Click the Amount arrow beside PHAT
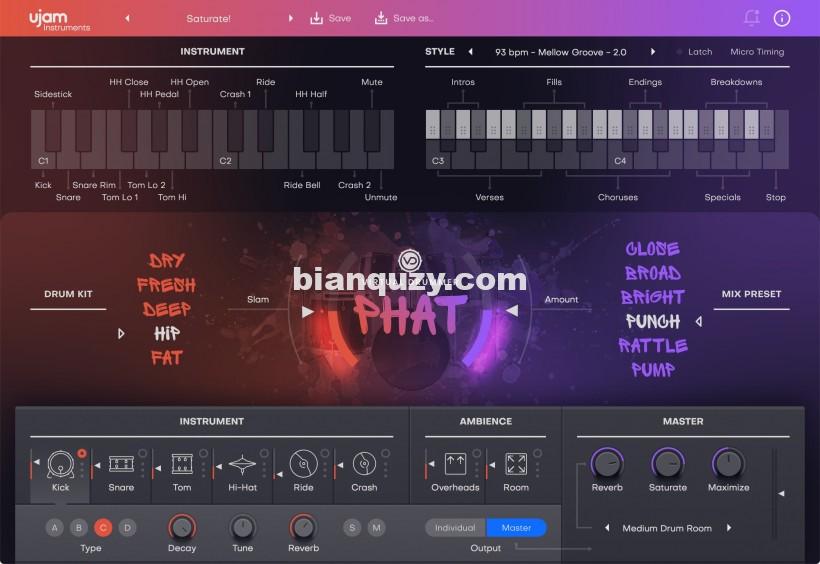 512,311
